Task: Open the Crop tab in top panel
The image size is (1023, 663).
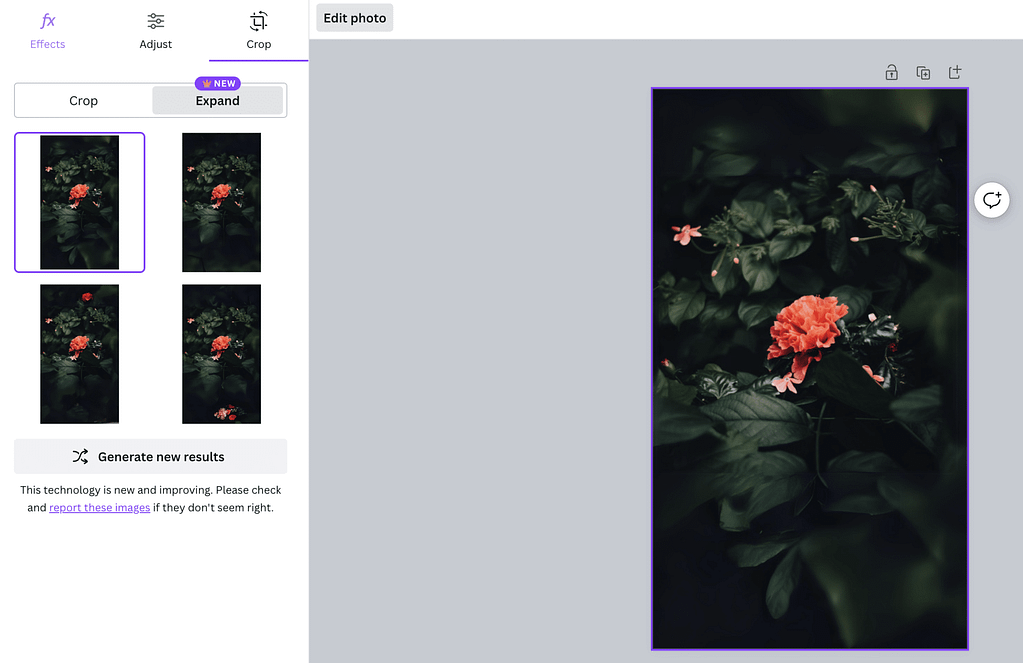Action: 258,30
